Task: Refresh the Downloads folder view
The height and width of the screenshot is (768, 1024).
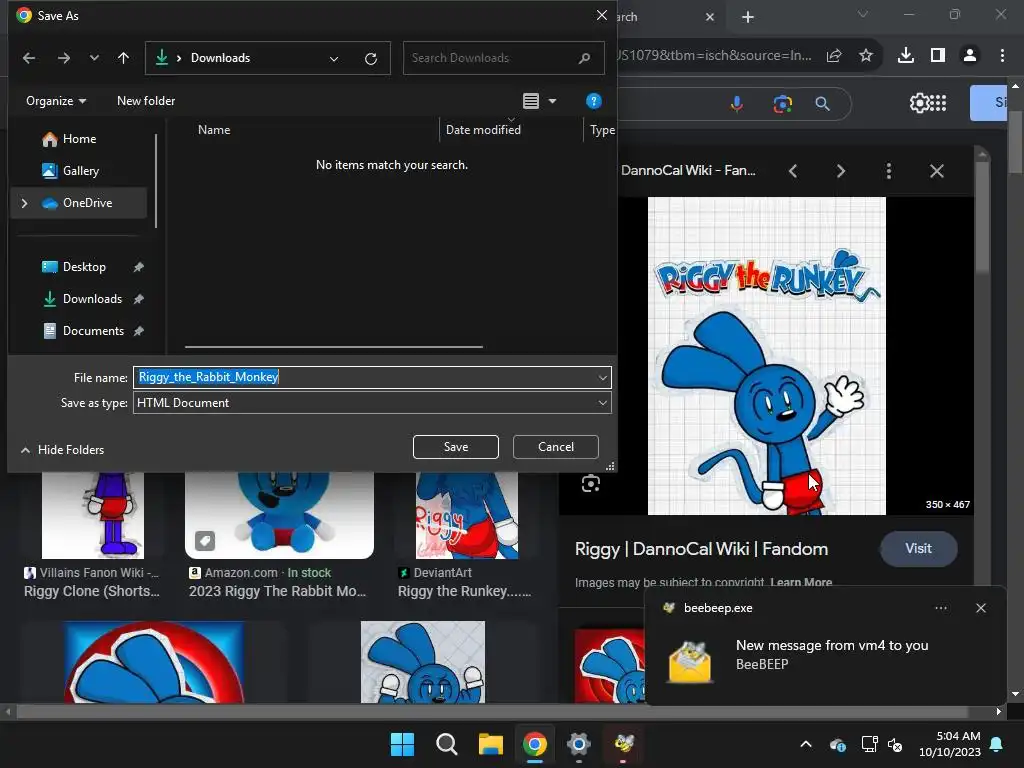Action: click(x=371, y=59)
